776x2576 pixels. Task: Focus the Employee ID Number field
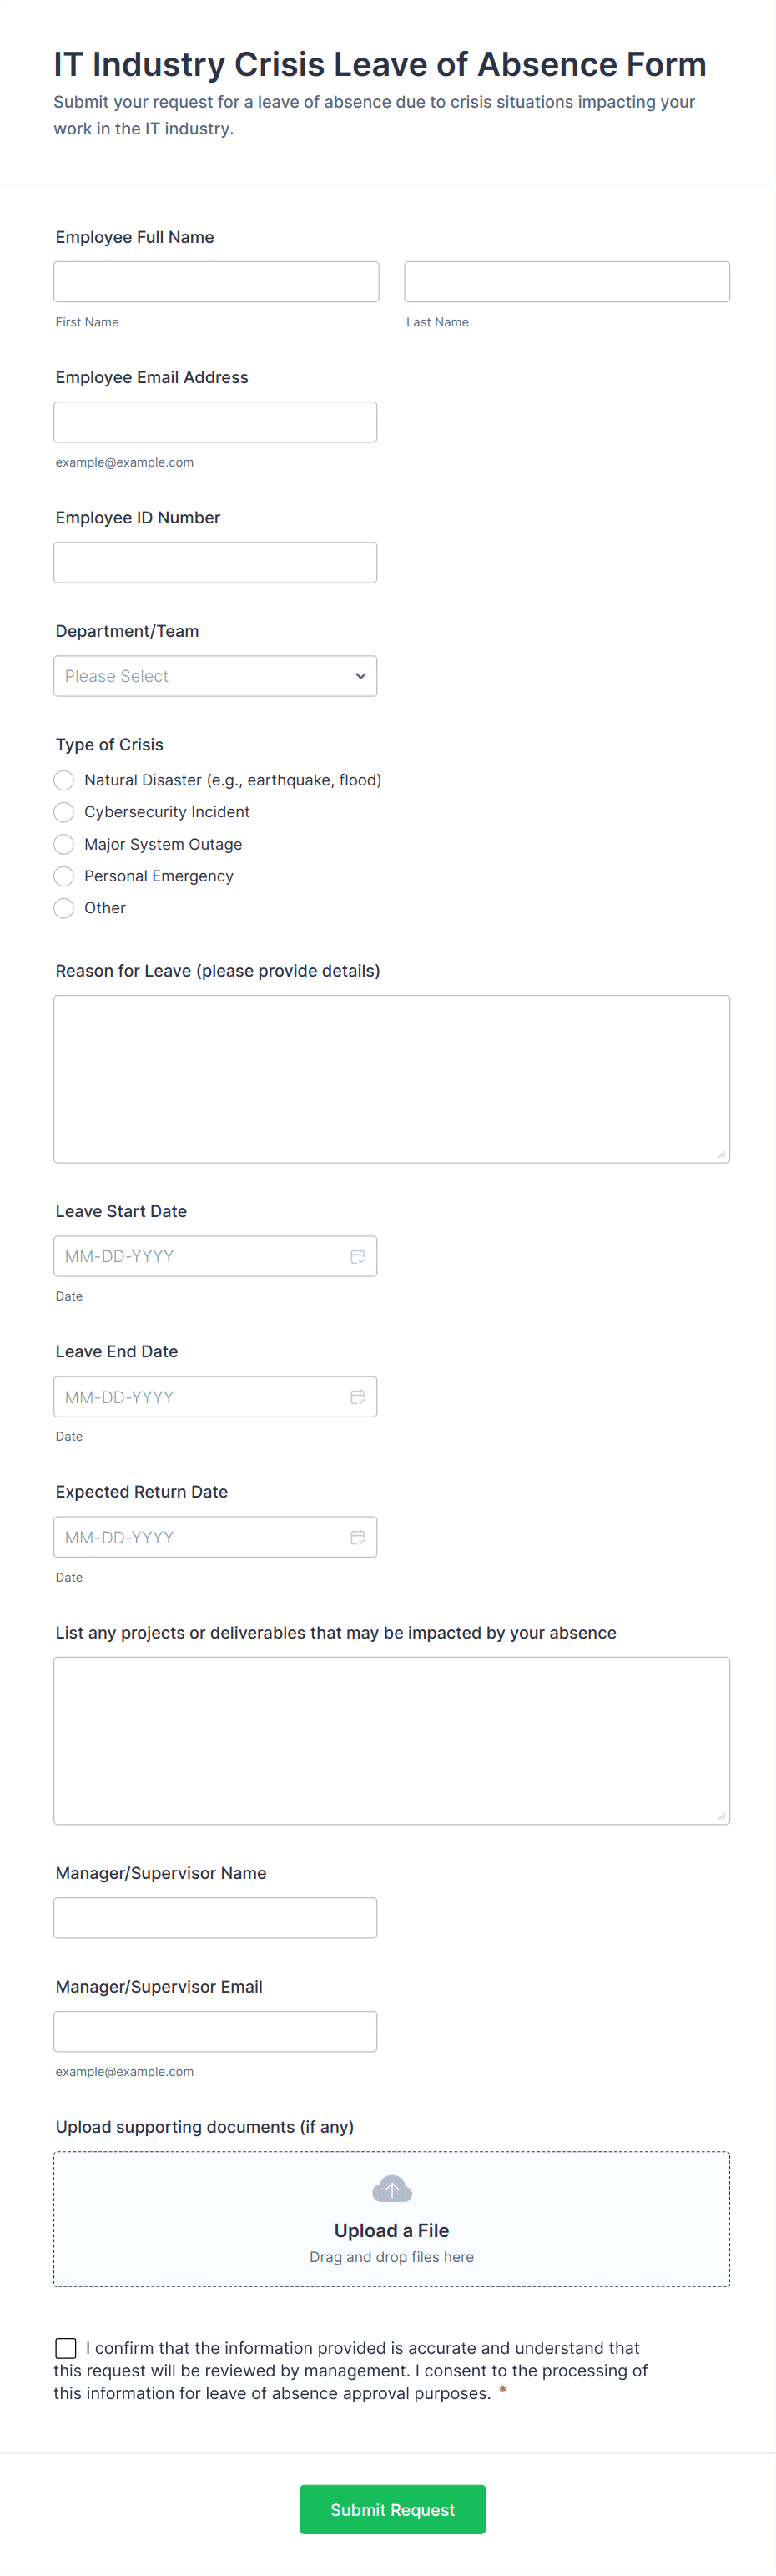215,562
